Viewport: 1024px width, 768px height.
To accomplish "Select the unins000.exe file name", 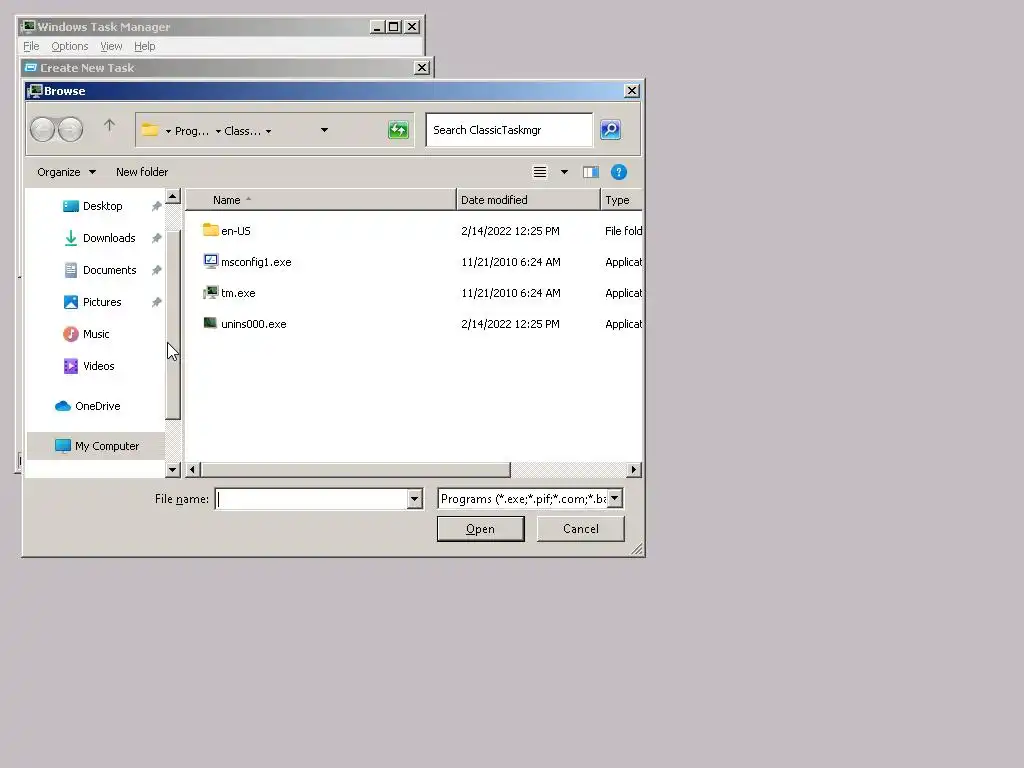I will tap(253, 324).
